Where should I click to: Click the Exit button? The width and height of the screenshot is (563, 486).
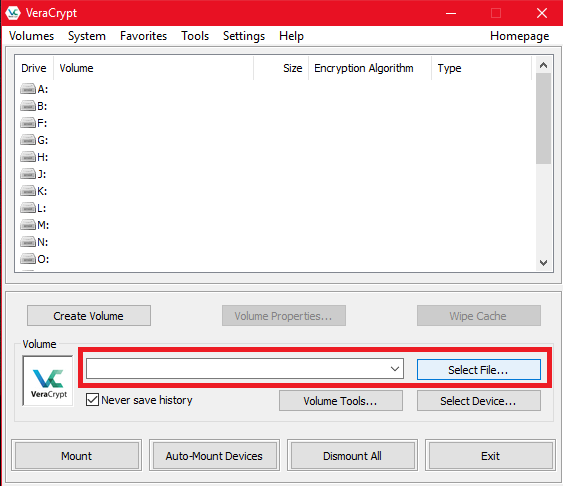pyautogui.click(x=490, y=455)
